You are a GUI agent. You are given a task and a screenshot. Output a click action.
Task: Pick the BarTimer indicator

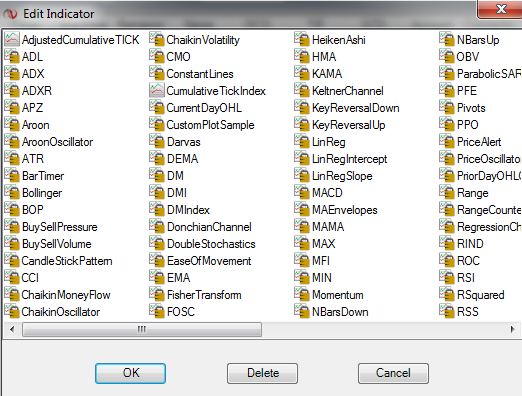[43, 176]
